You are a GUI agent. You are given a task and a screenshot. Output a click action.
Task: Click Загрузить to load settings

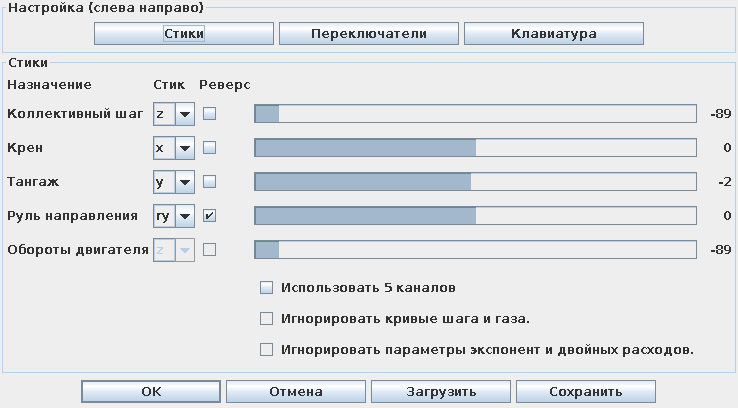[x=441, y=391]
